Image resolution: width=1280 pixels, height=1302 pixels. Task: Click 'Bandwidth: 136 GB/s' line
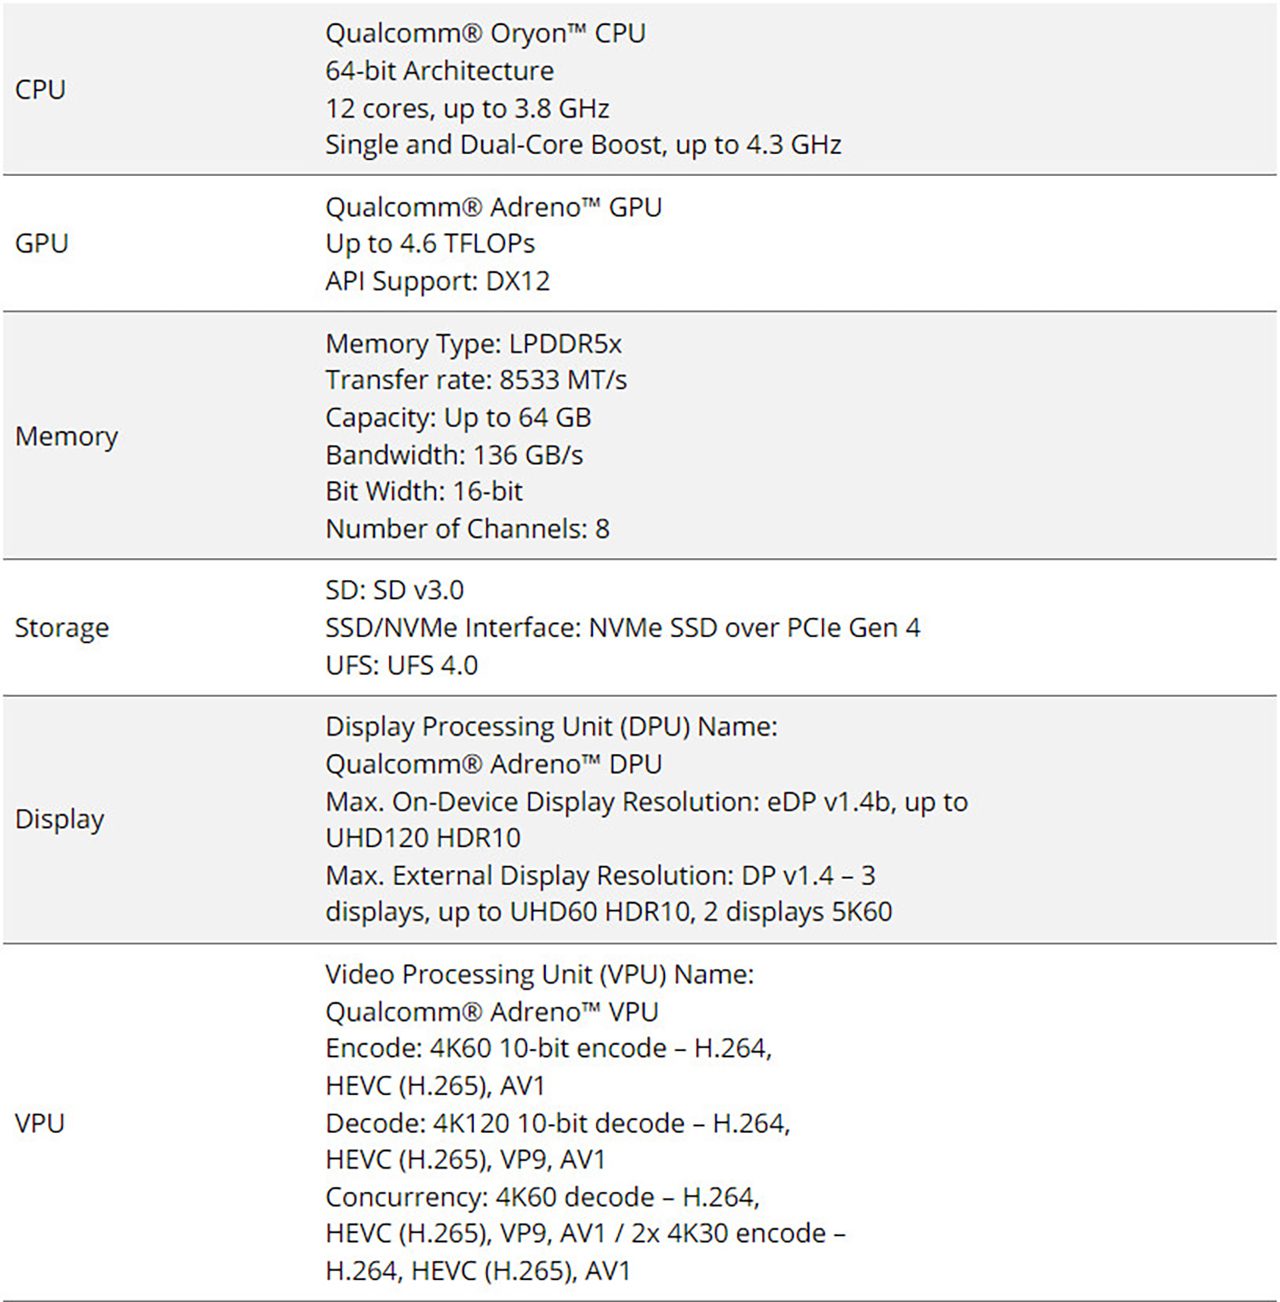pyautogui.click(x=454, y=455)
